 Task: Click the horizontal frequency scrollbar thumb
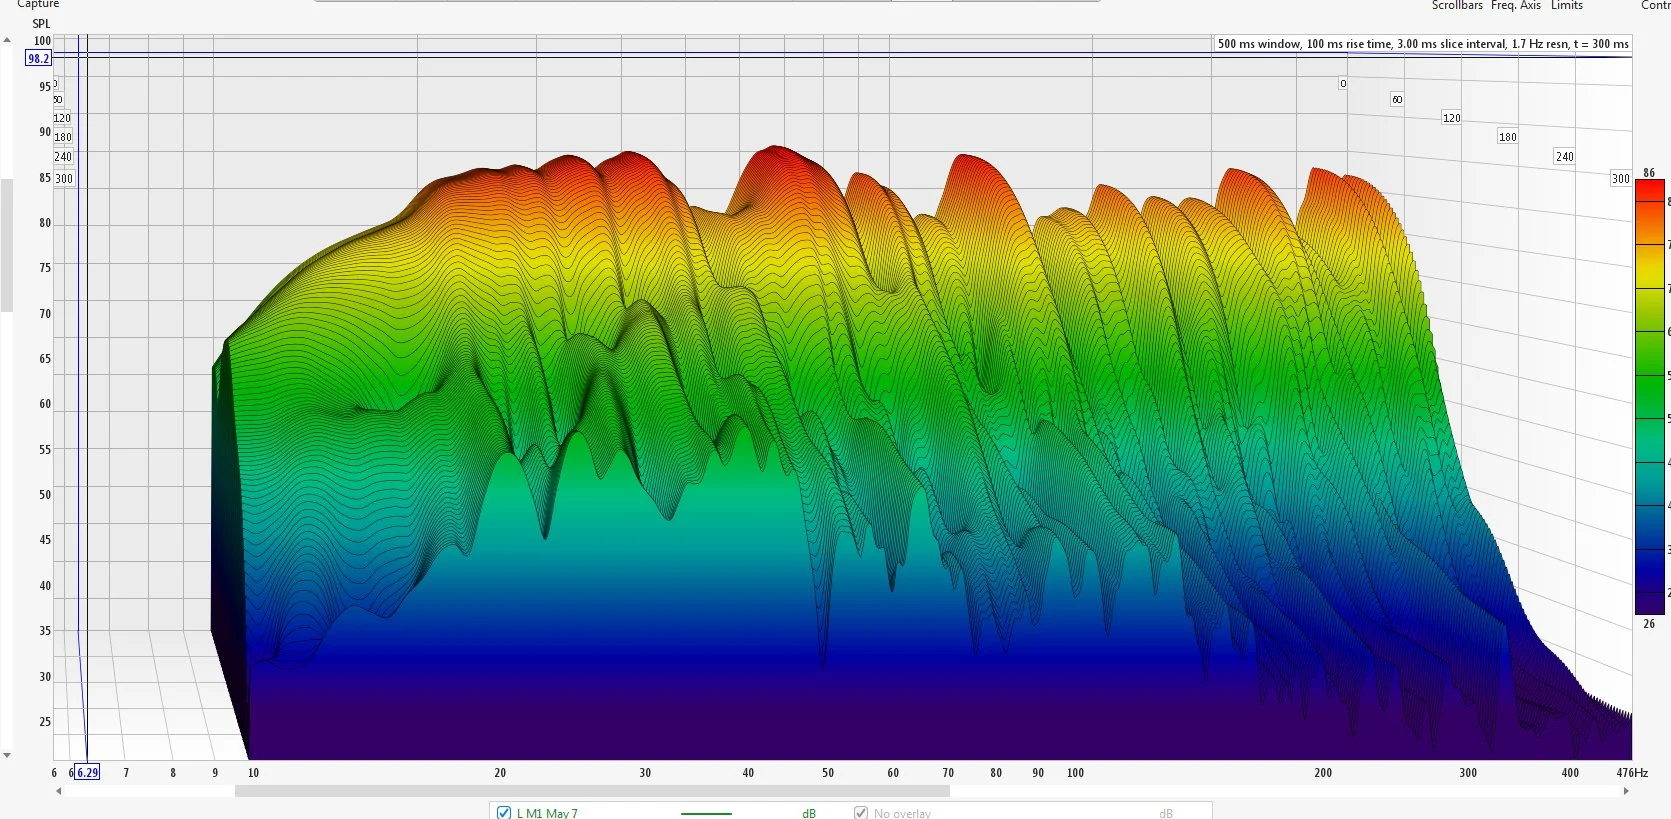592,791
